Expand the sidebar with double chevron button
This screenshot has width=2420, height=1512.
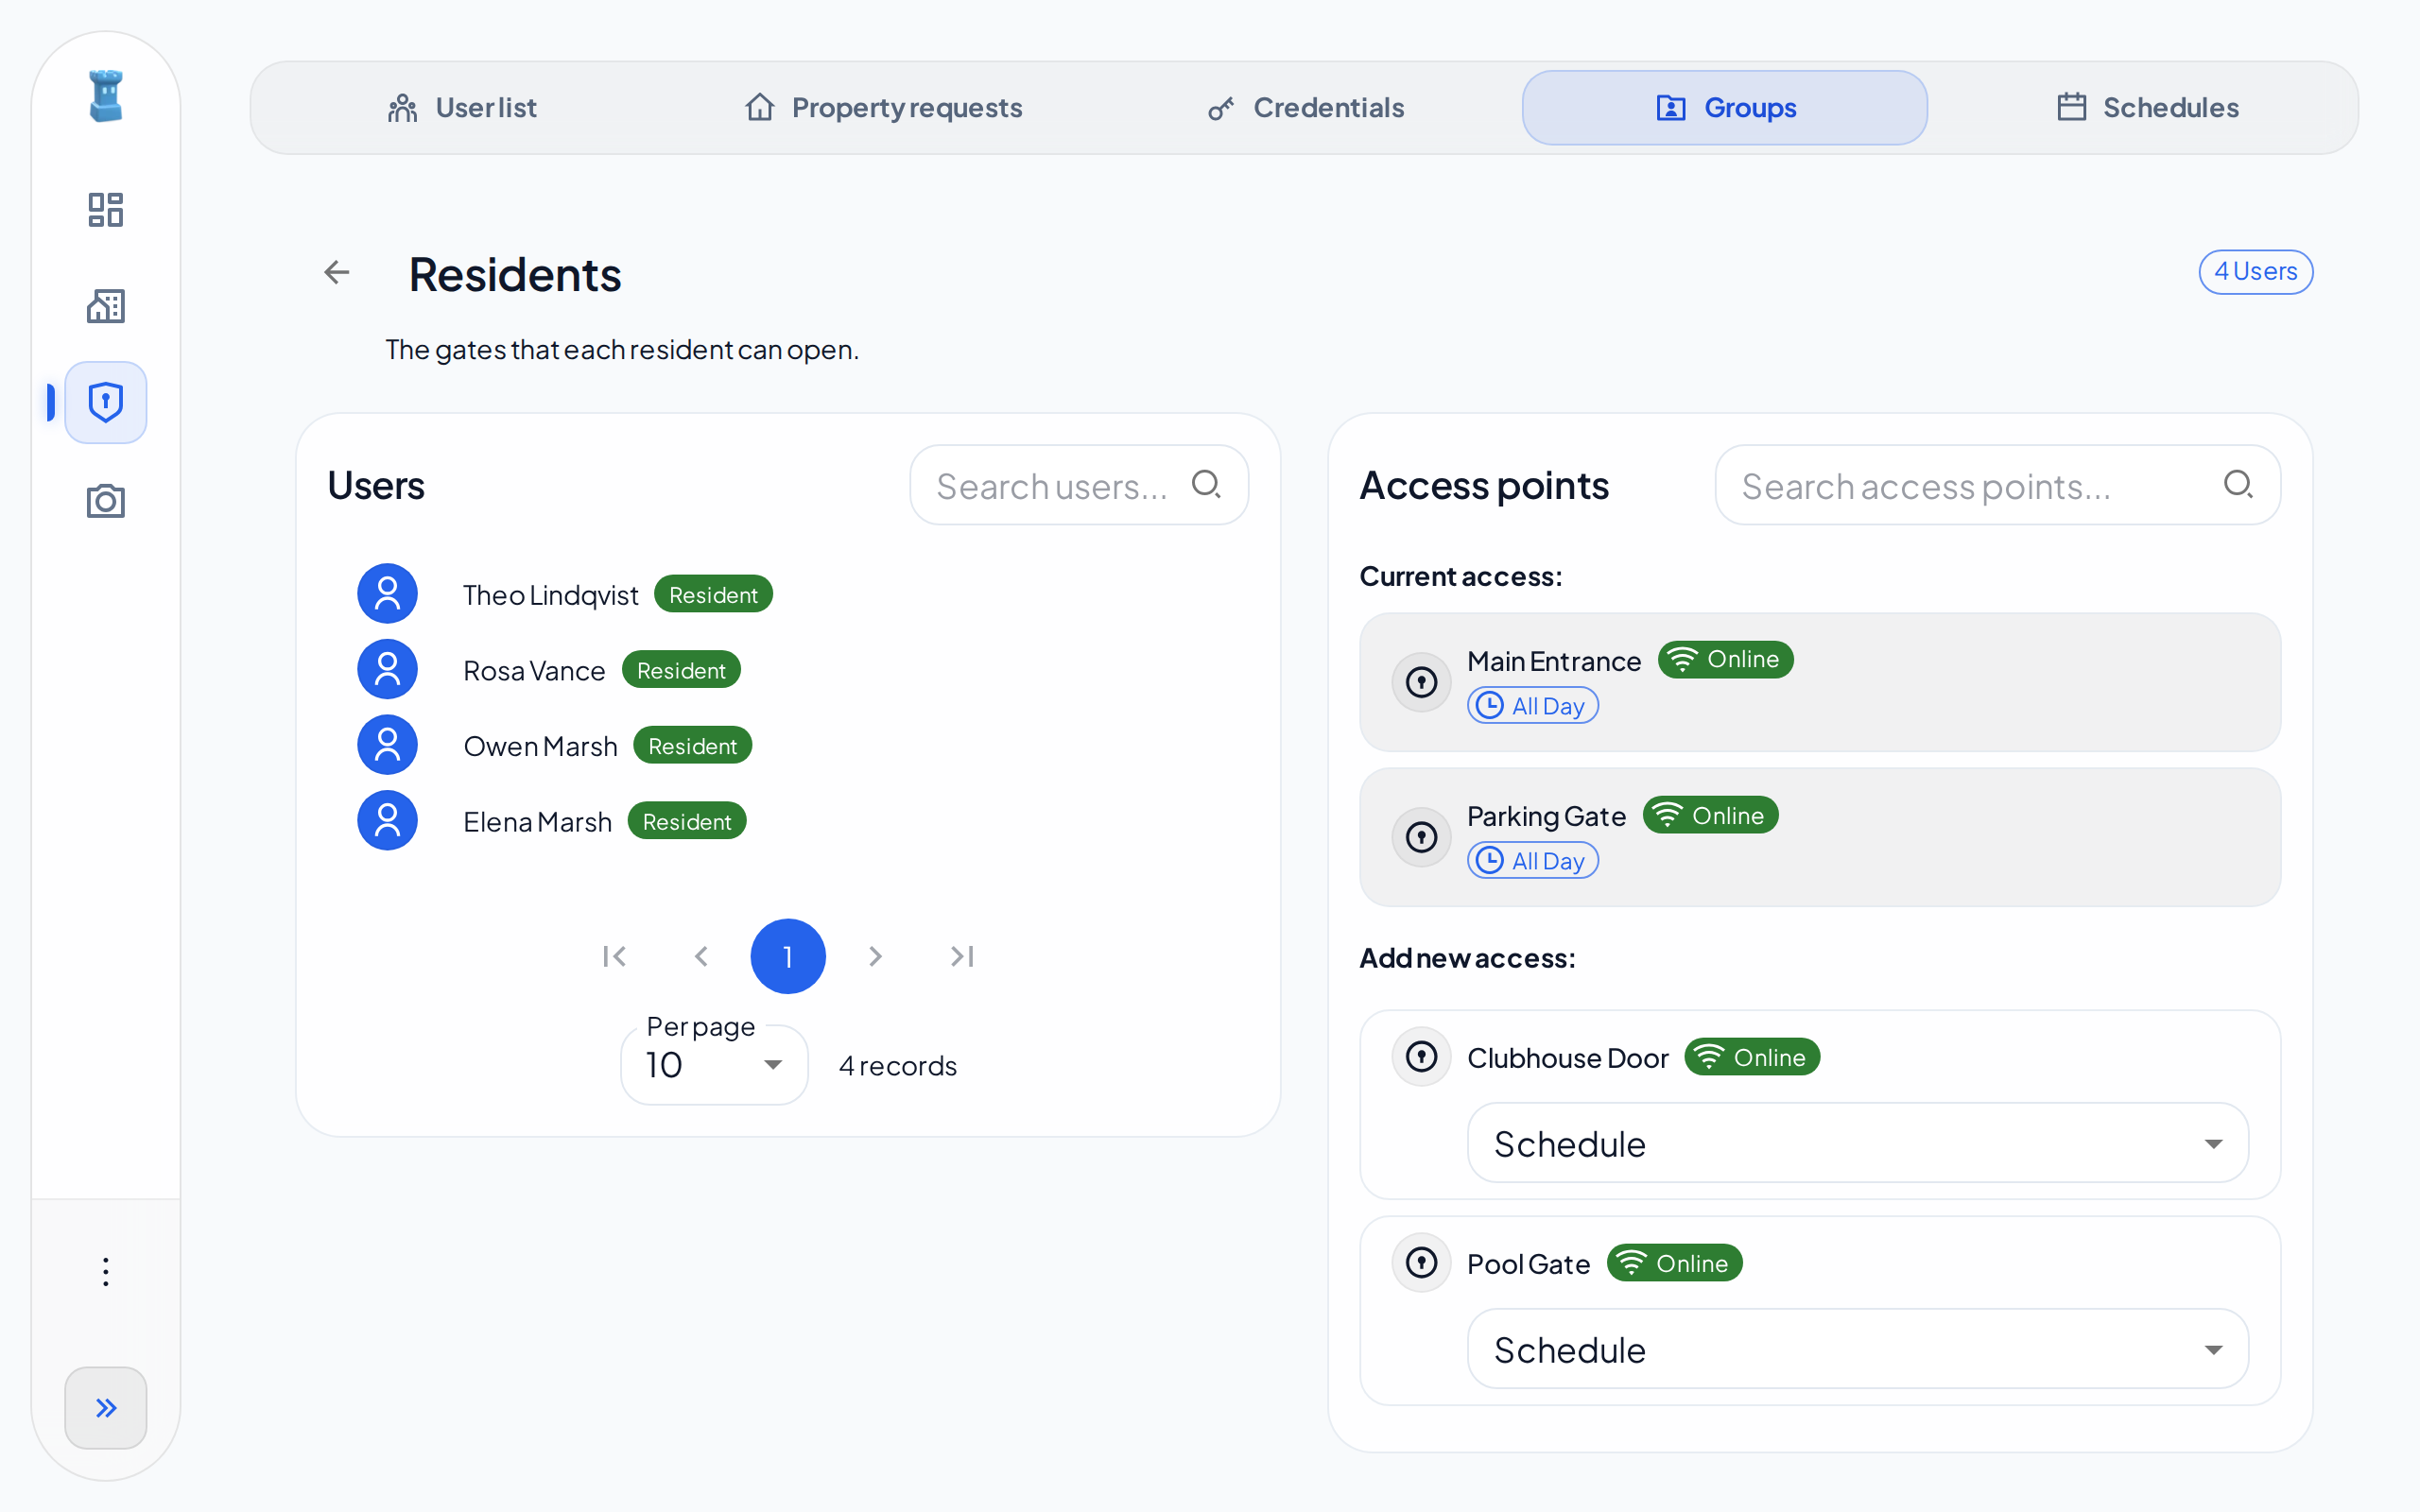[x=105, y=1408]
